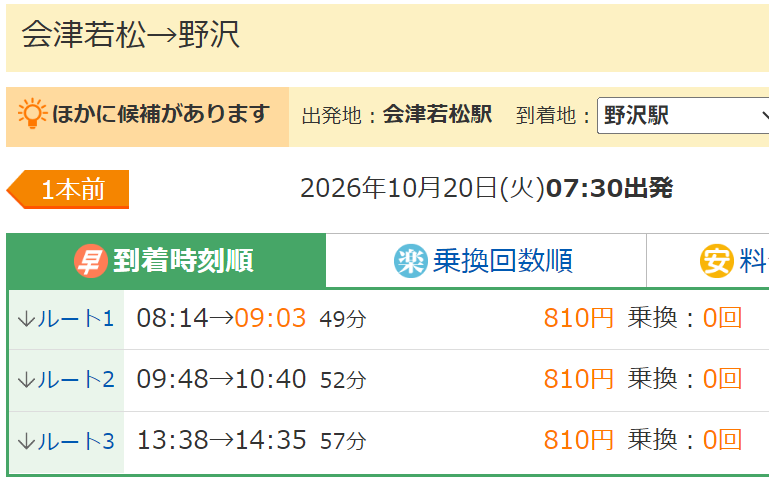Screen dimensions: 769x484
Task: Open the 到着地 野沢駅 dropdown
Action: 683,116
